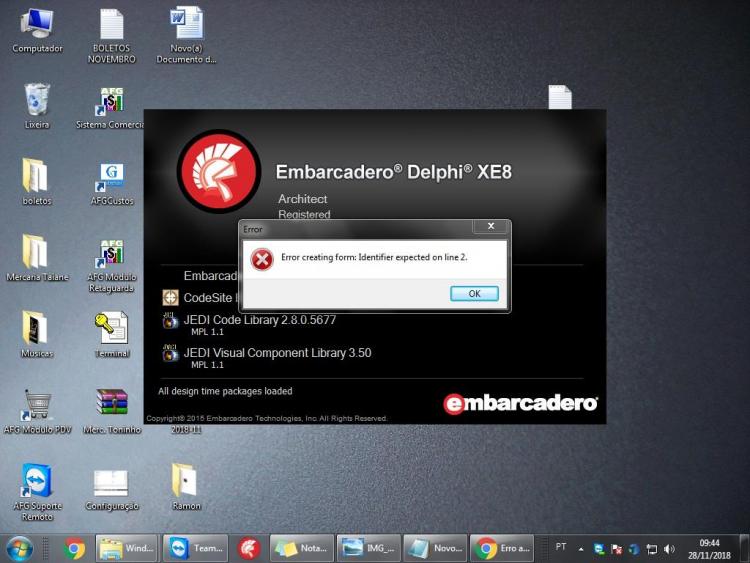Select the Ramon folder

pyautogui.click(x=186, y=487)
